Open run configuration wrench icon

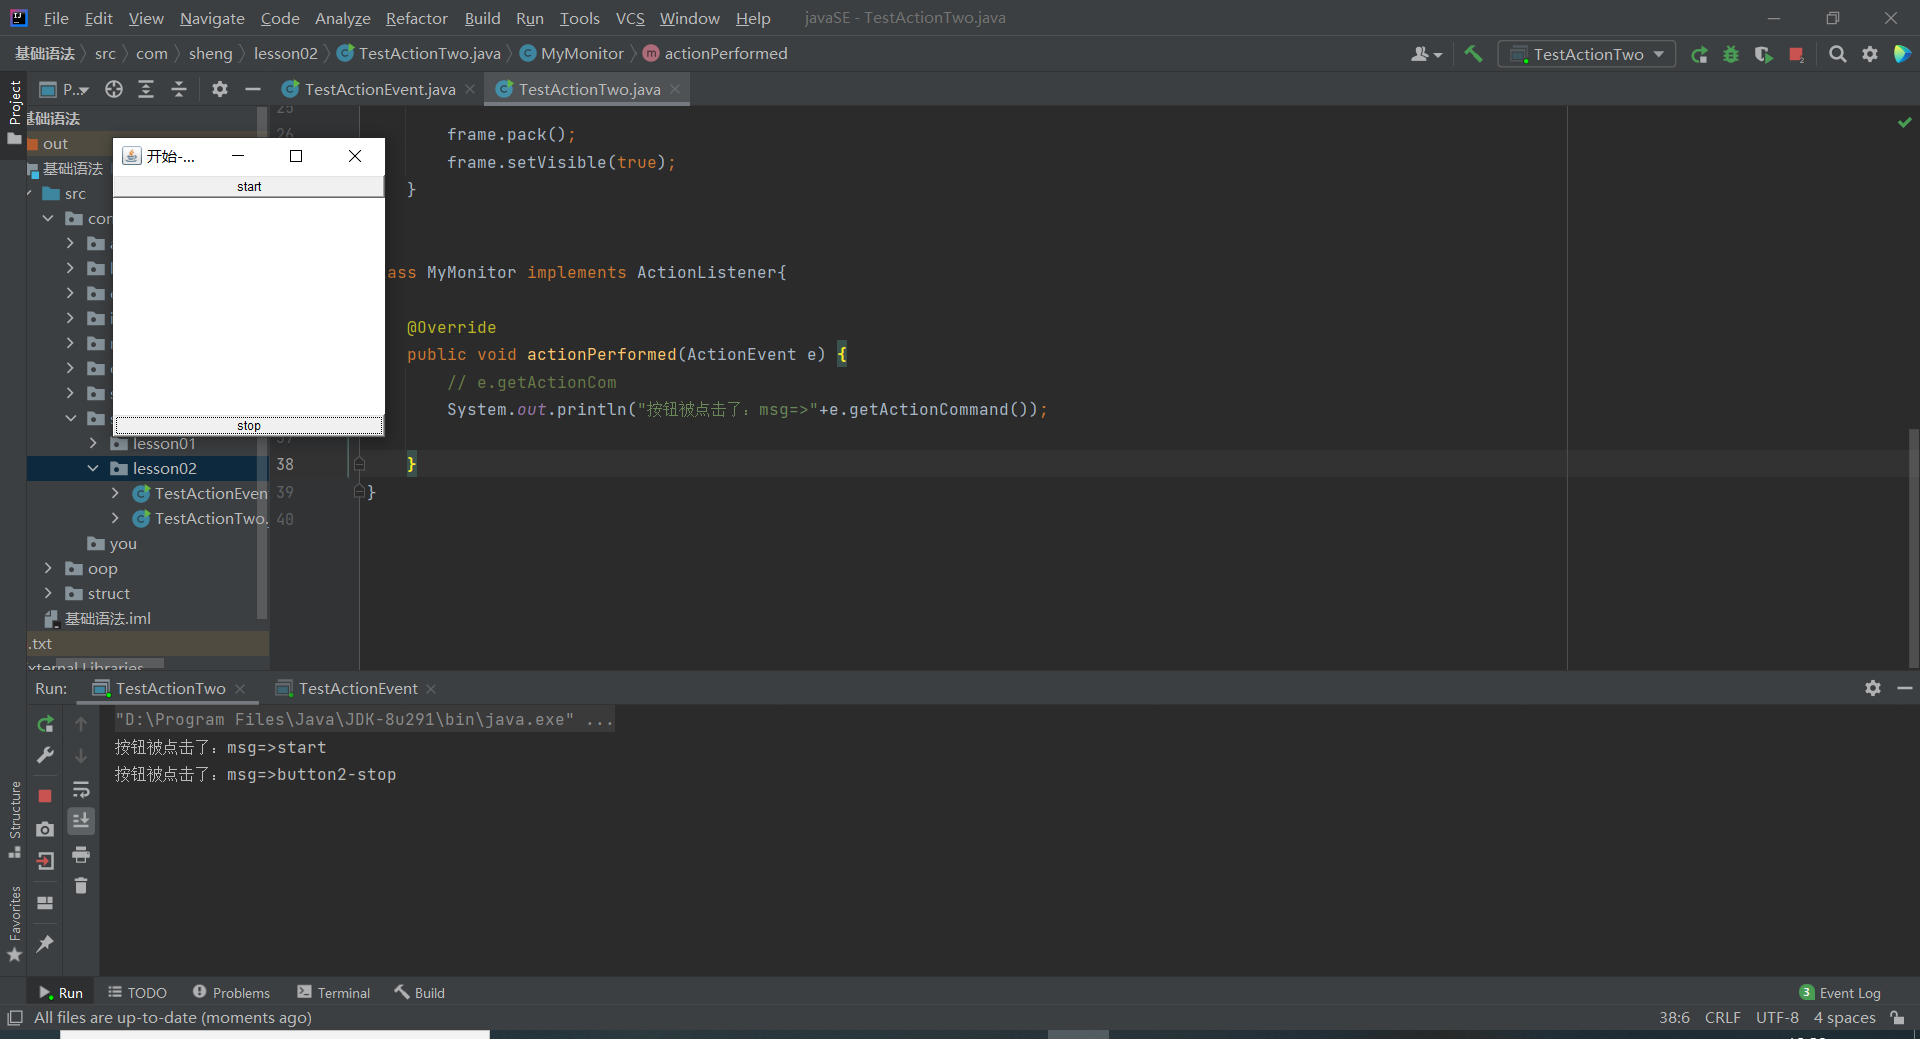pyautogui.click(x=45, y=756)
